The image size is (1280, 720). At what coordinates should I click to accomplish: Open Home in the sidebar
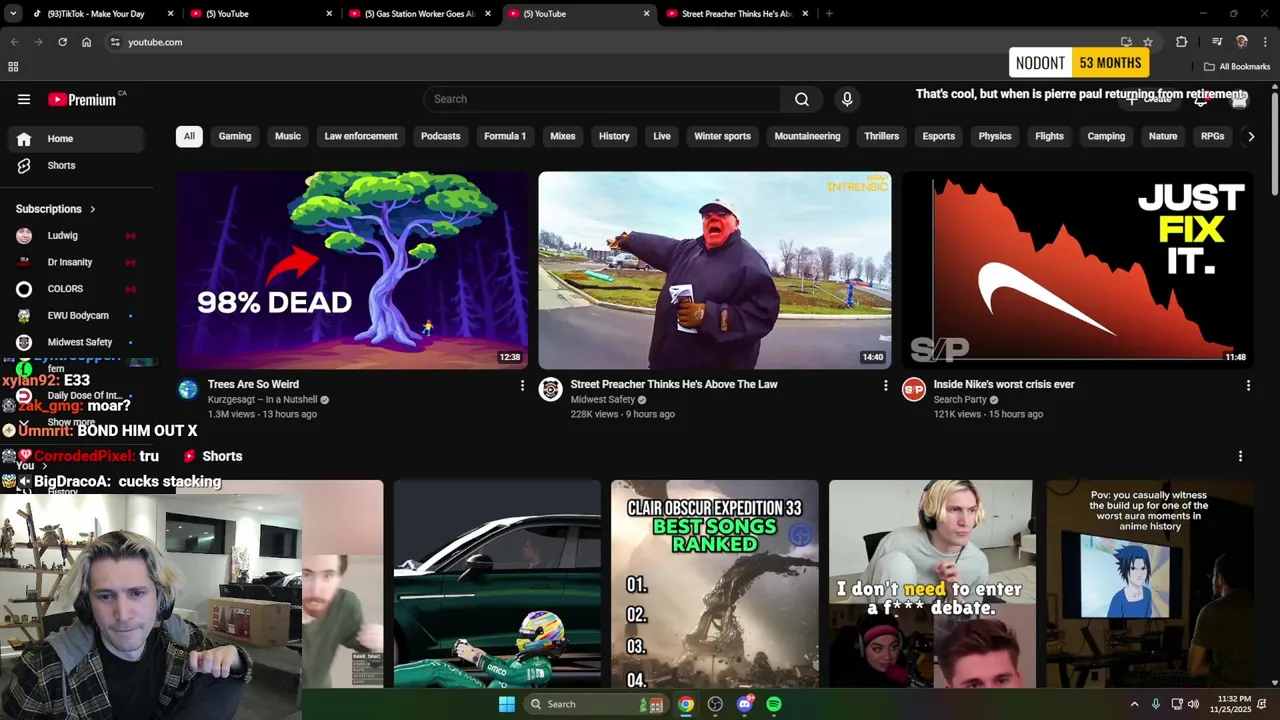76,139
